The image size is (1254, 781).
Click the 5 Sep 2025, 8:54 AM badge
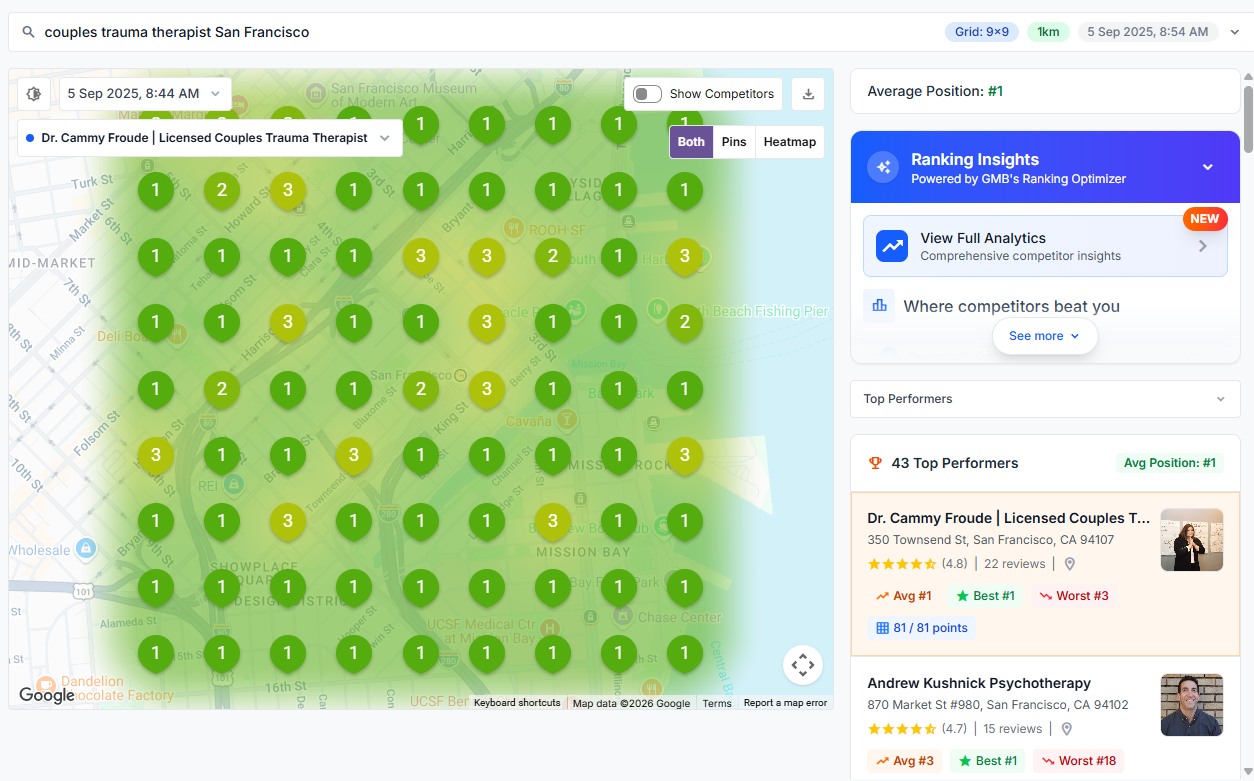pos(1148,32)
